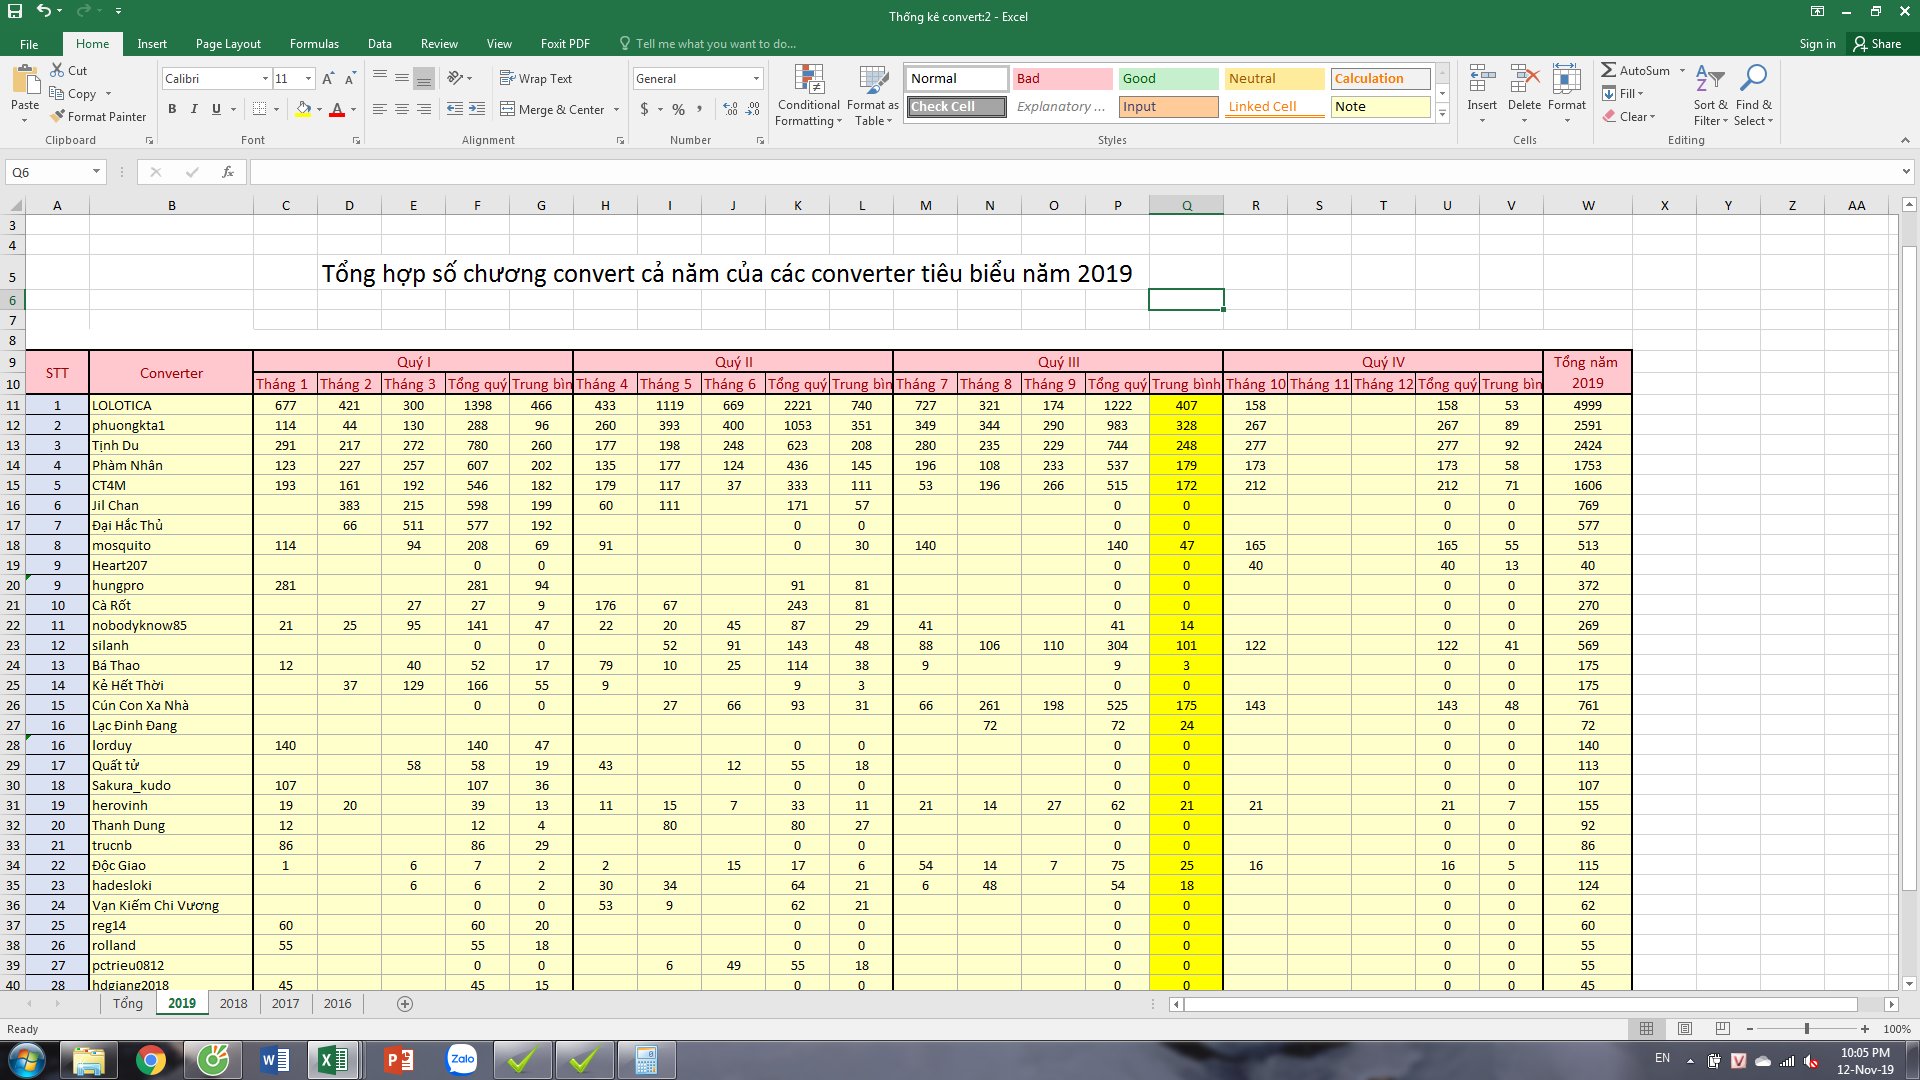Click the Find & Select magnifier icon
This screenshot has height=1080, width=1920.
pyautogui.click(x=1753, y=79)
